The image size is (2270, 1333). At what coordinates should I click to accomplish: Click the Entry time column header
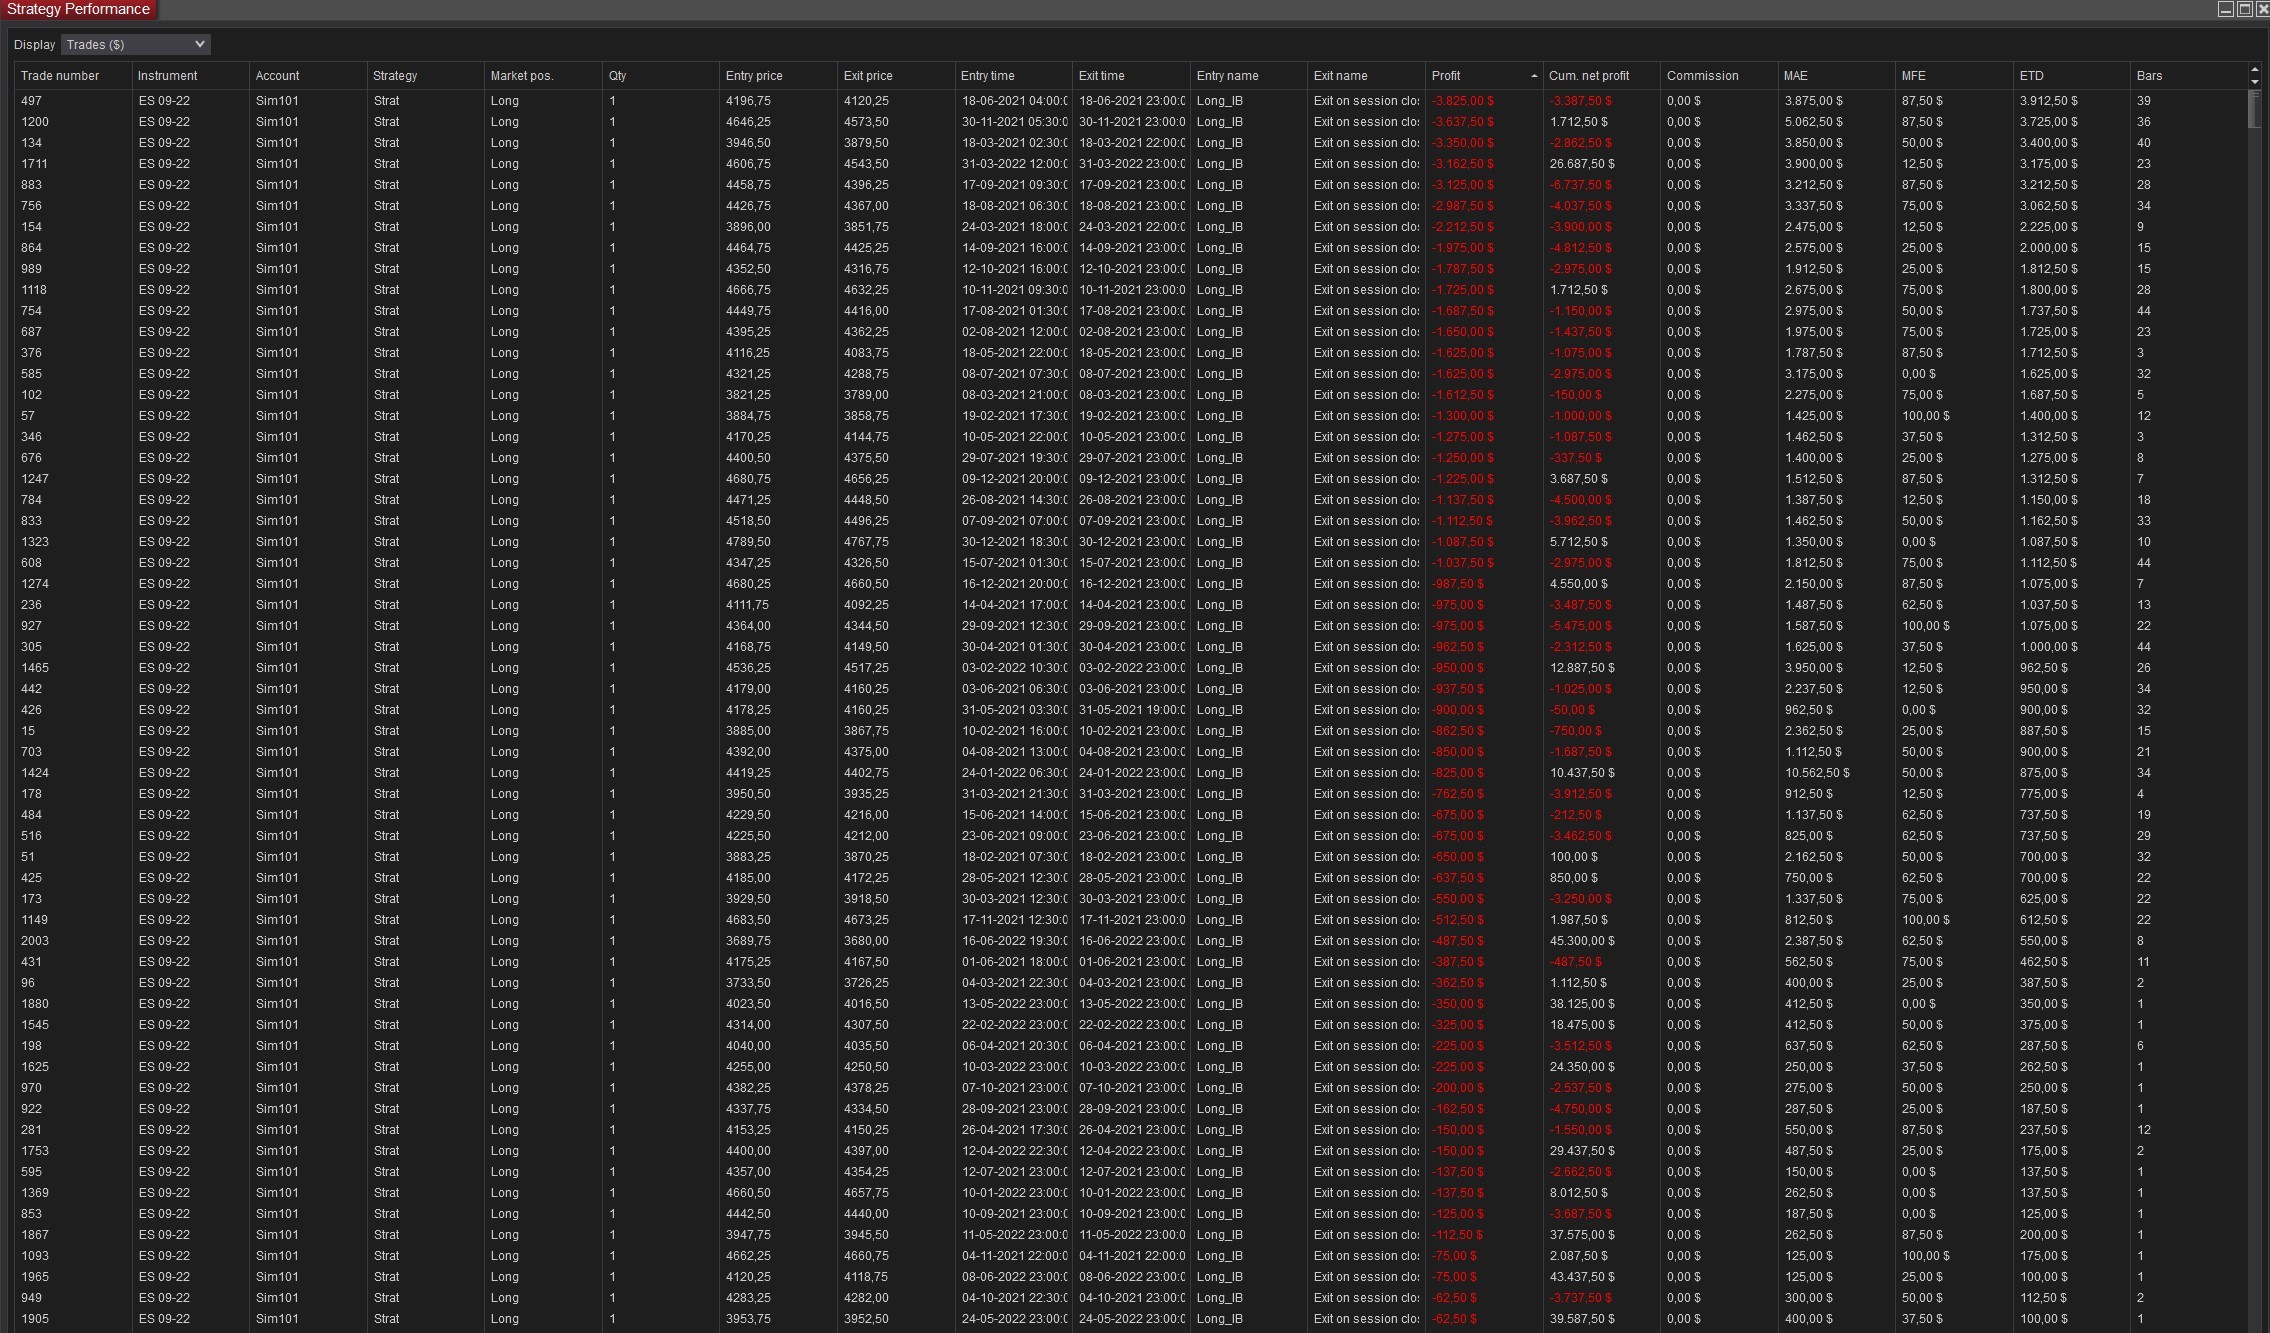click(x=988, y=76)
